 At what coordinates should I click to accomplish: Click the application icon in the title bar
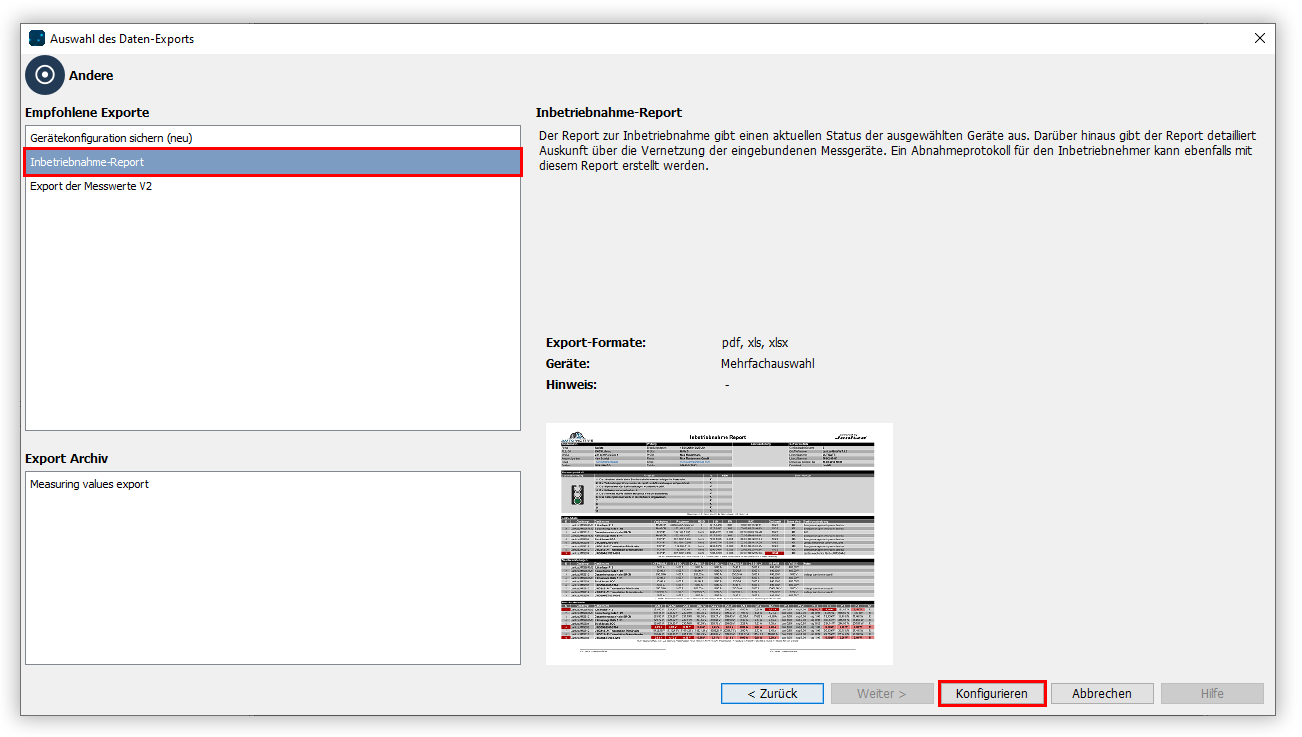click(35, 38)
